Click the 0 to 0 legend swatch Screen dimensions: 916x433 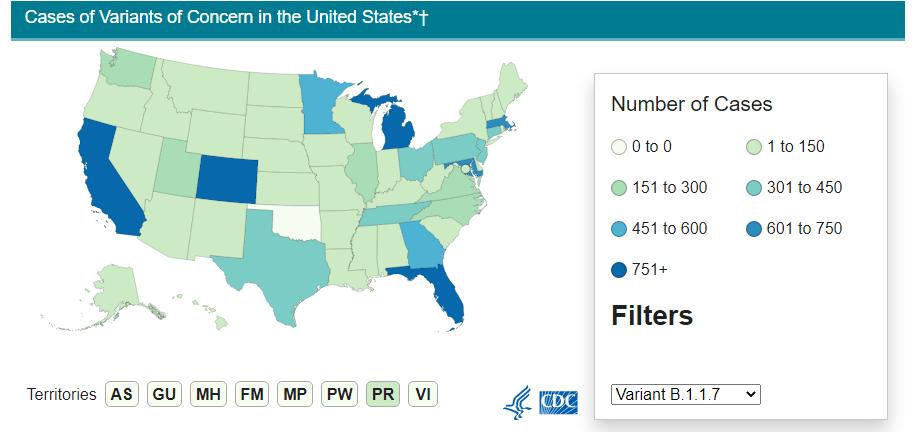620,147
